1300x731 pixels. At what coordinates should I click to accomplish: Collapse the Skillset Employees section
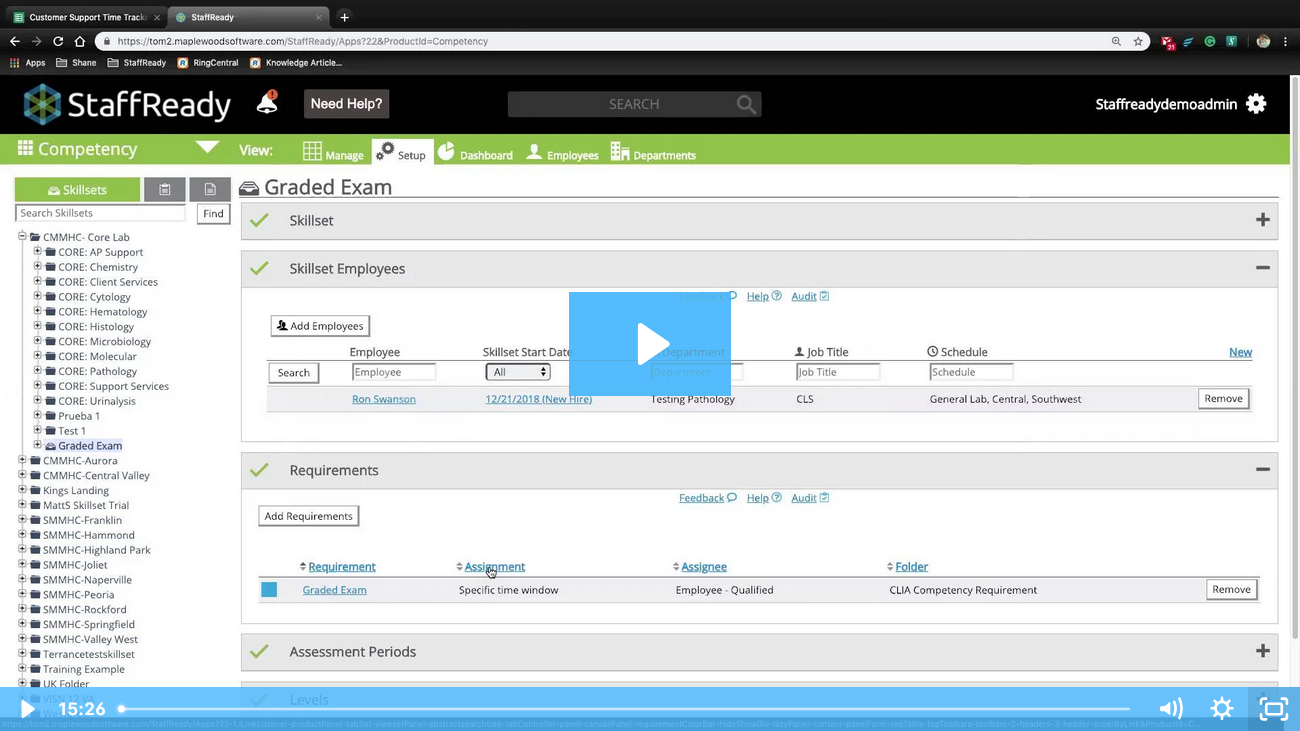pyautogui.click(x=1262, y=268)
